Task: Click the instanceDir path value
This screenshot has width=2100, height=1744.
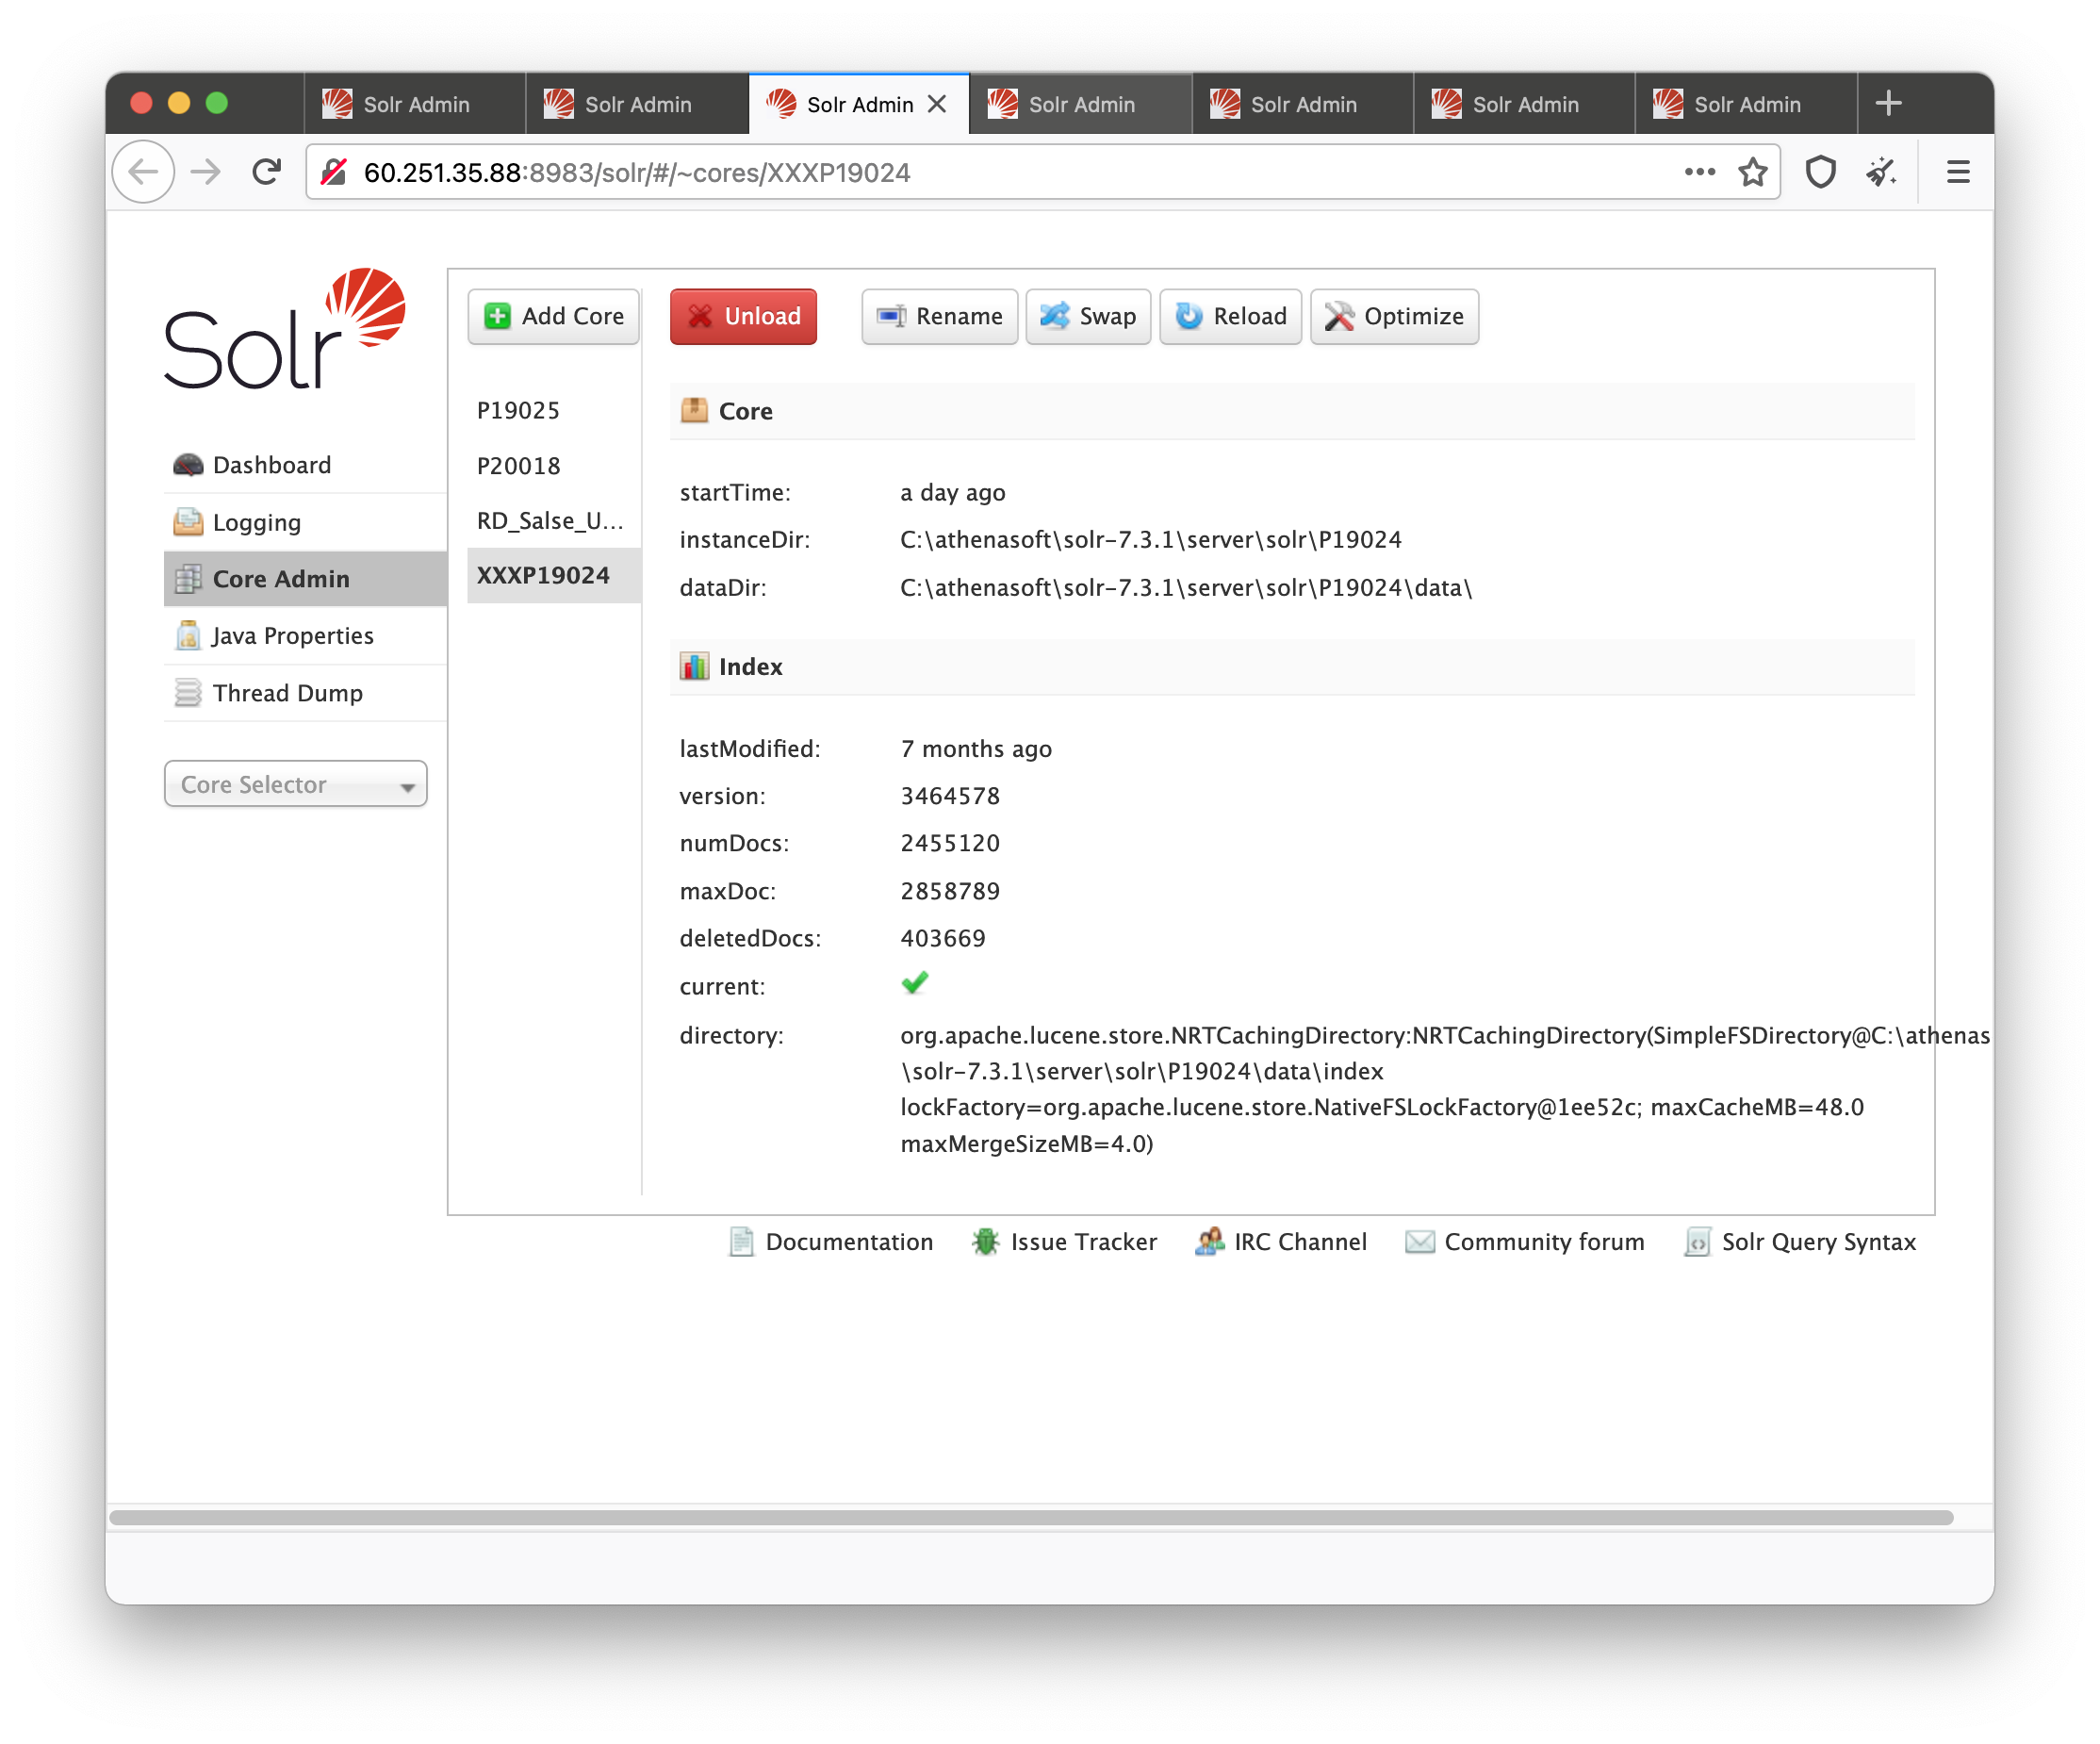Action: tap(1151, 539)
